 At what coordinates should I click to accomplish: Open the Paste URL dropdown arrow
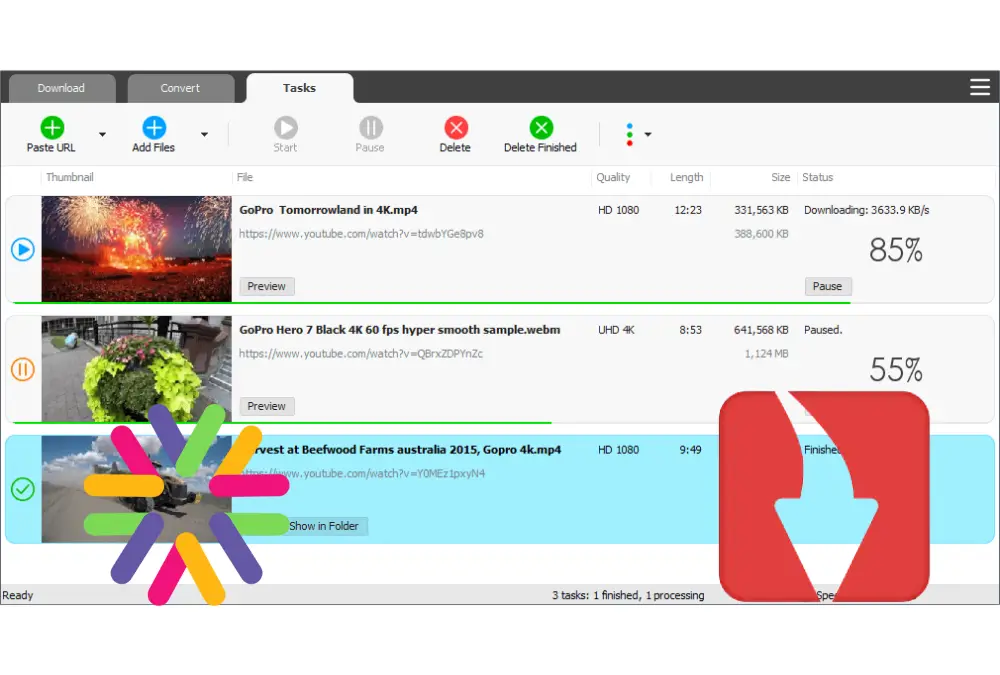click(x=102, y=135)
